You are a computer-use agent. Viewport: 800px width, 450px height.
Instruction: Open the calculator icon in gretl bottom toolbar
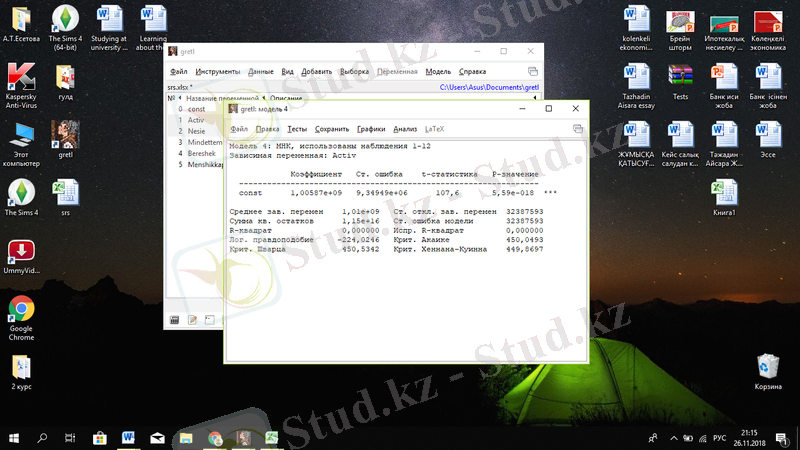tap(174, 320)
